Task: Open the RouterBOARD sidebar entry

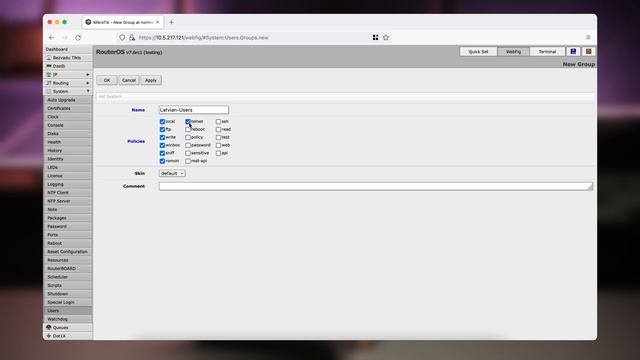Action: point(68,269)
